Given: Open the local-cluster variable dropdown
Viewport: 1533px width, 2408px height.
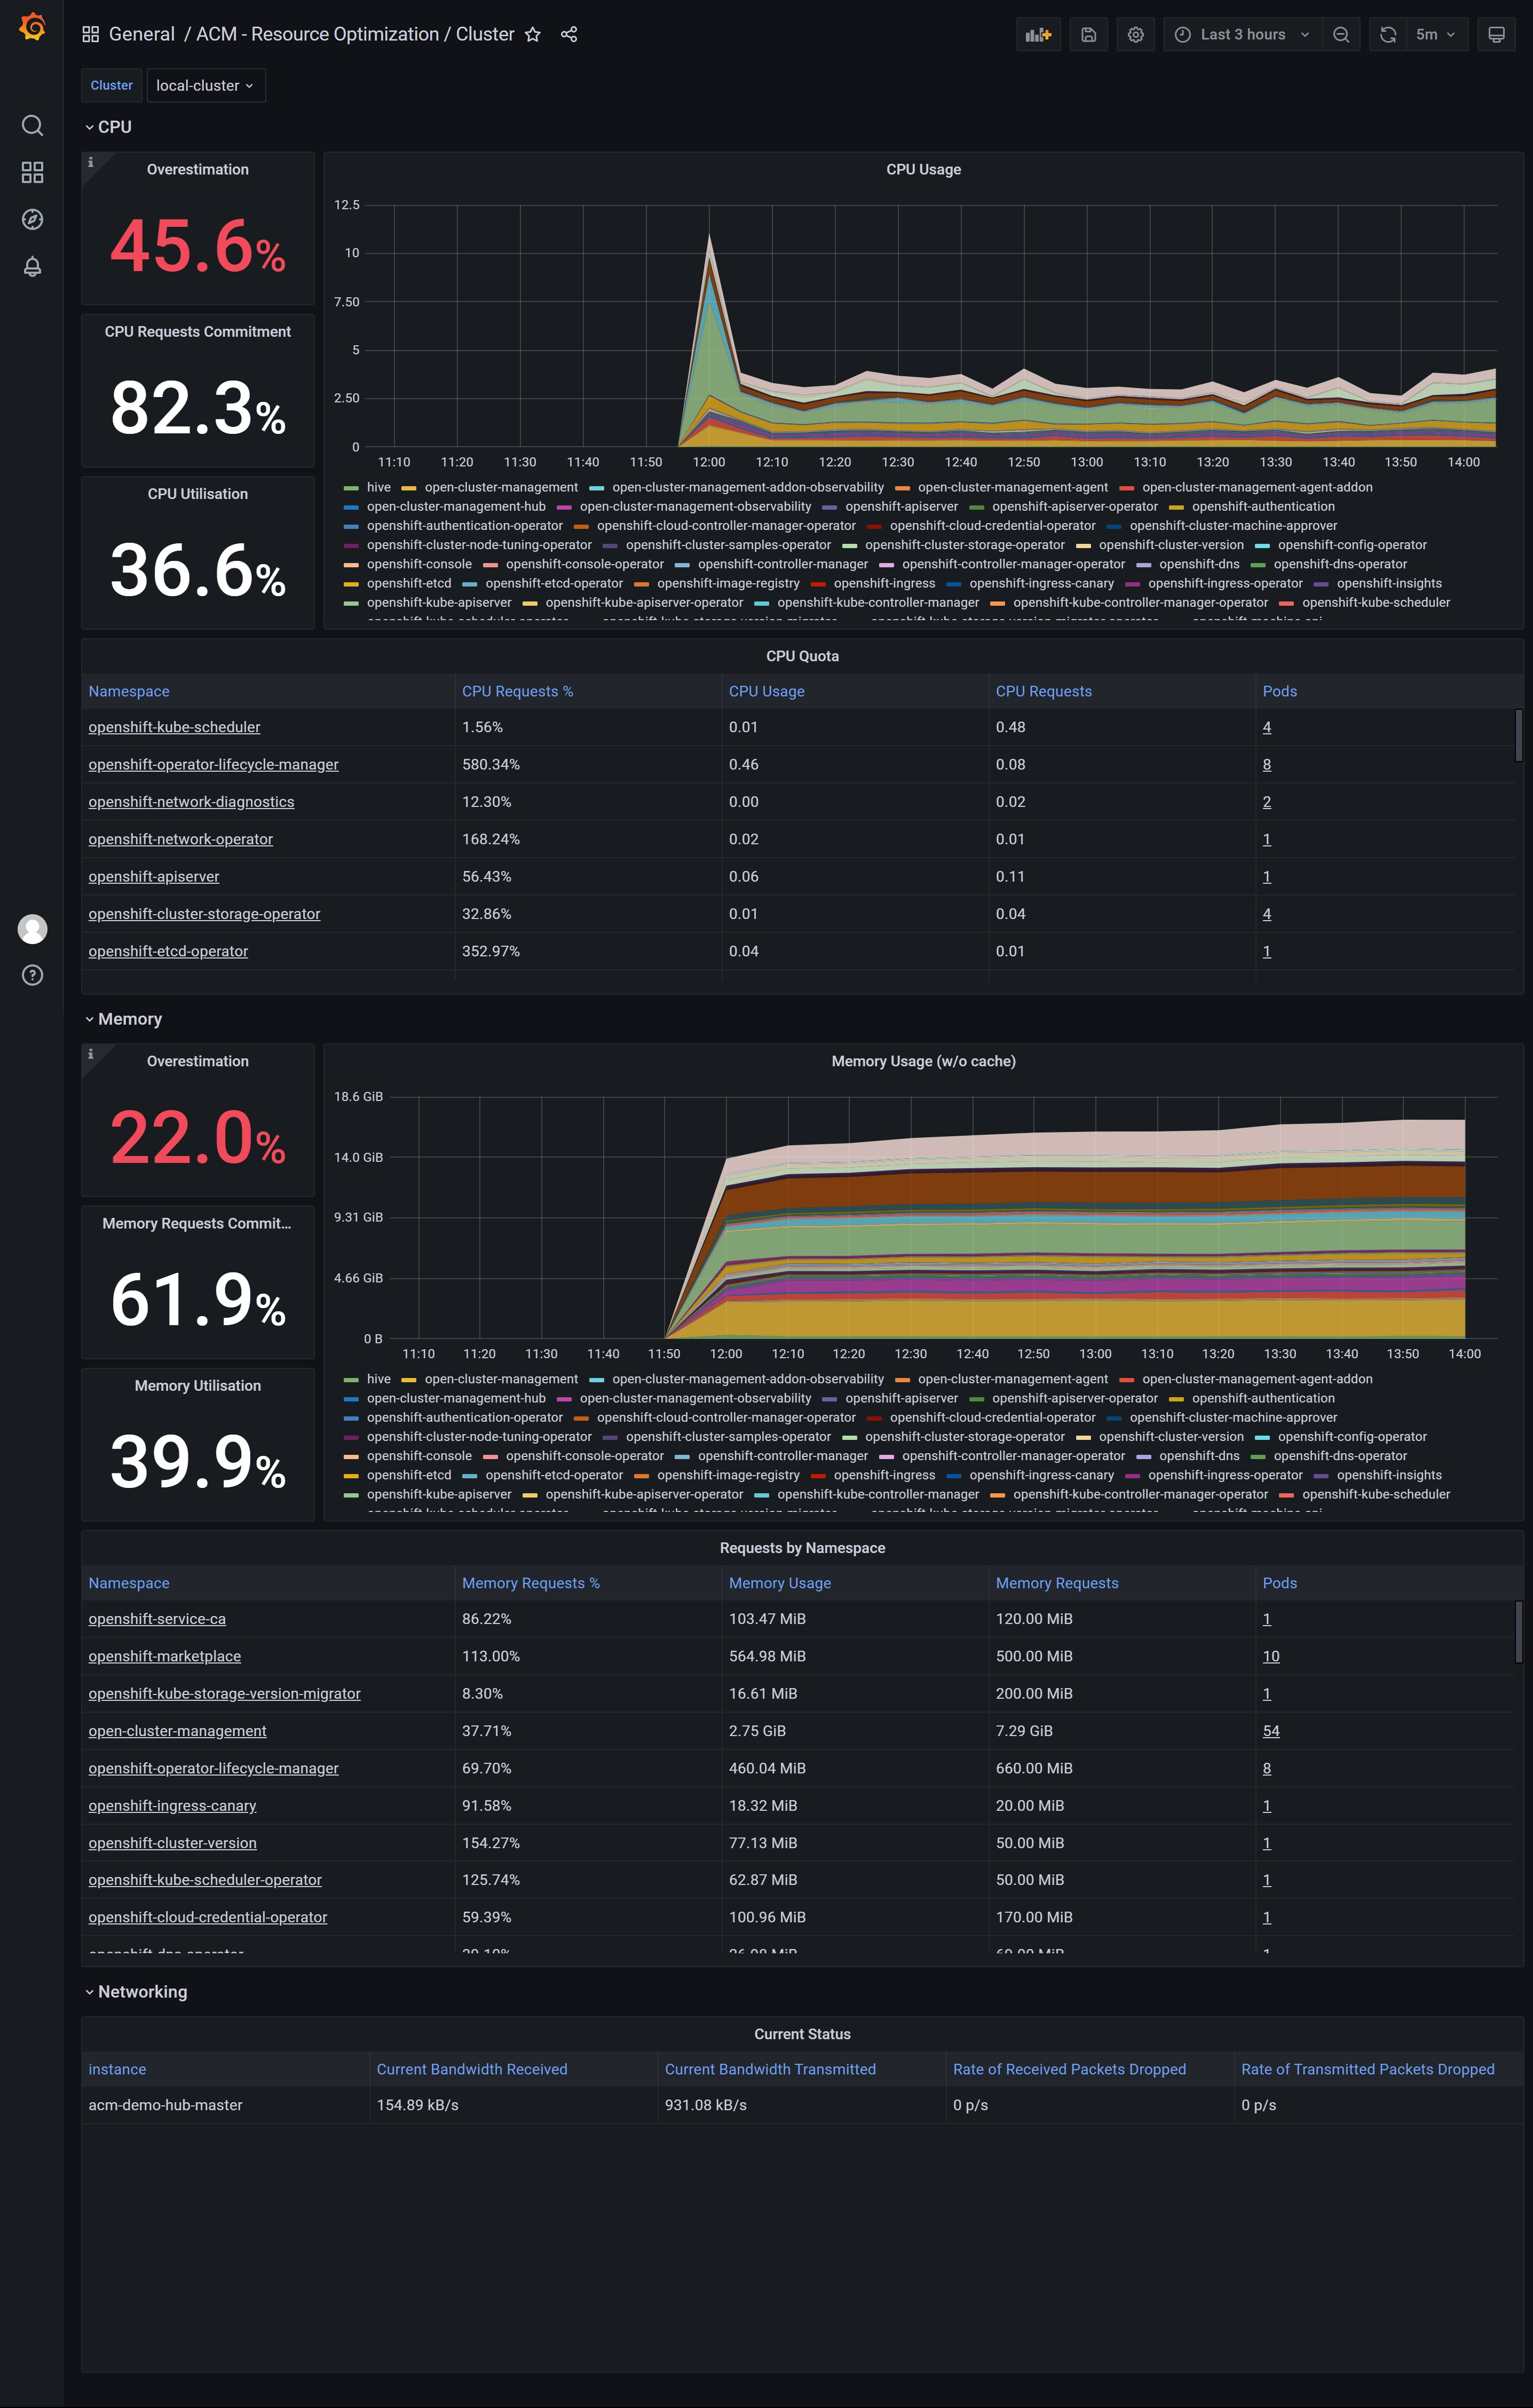Looking at the screenshot, I should pos(205,86).
